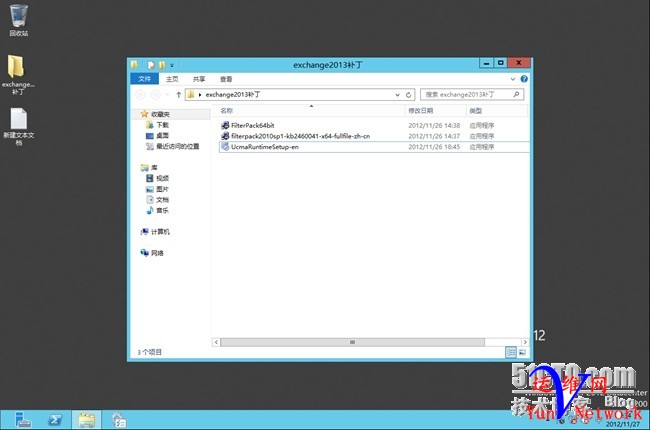
Task: Click the window system menu folder icon
Action: 134,65
